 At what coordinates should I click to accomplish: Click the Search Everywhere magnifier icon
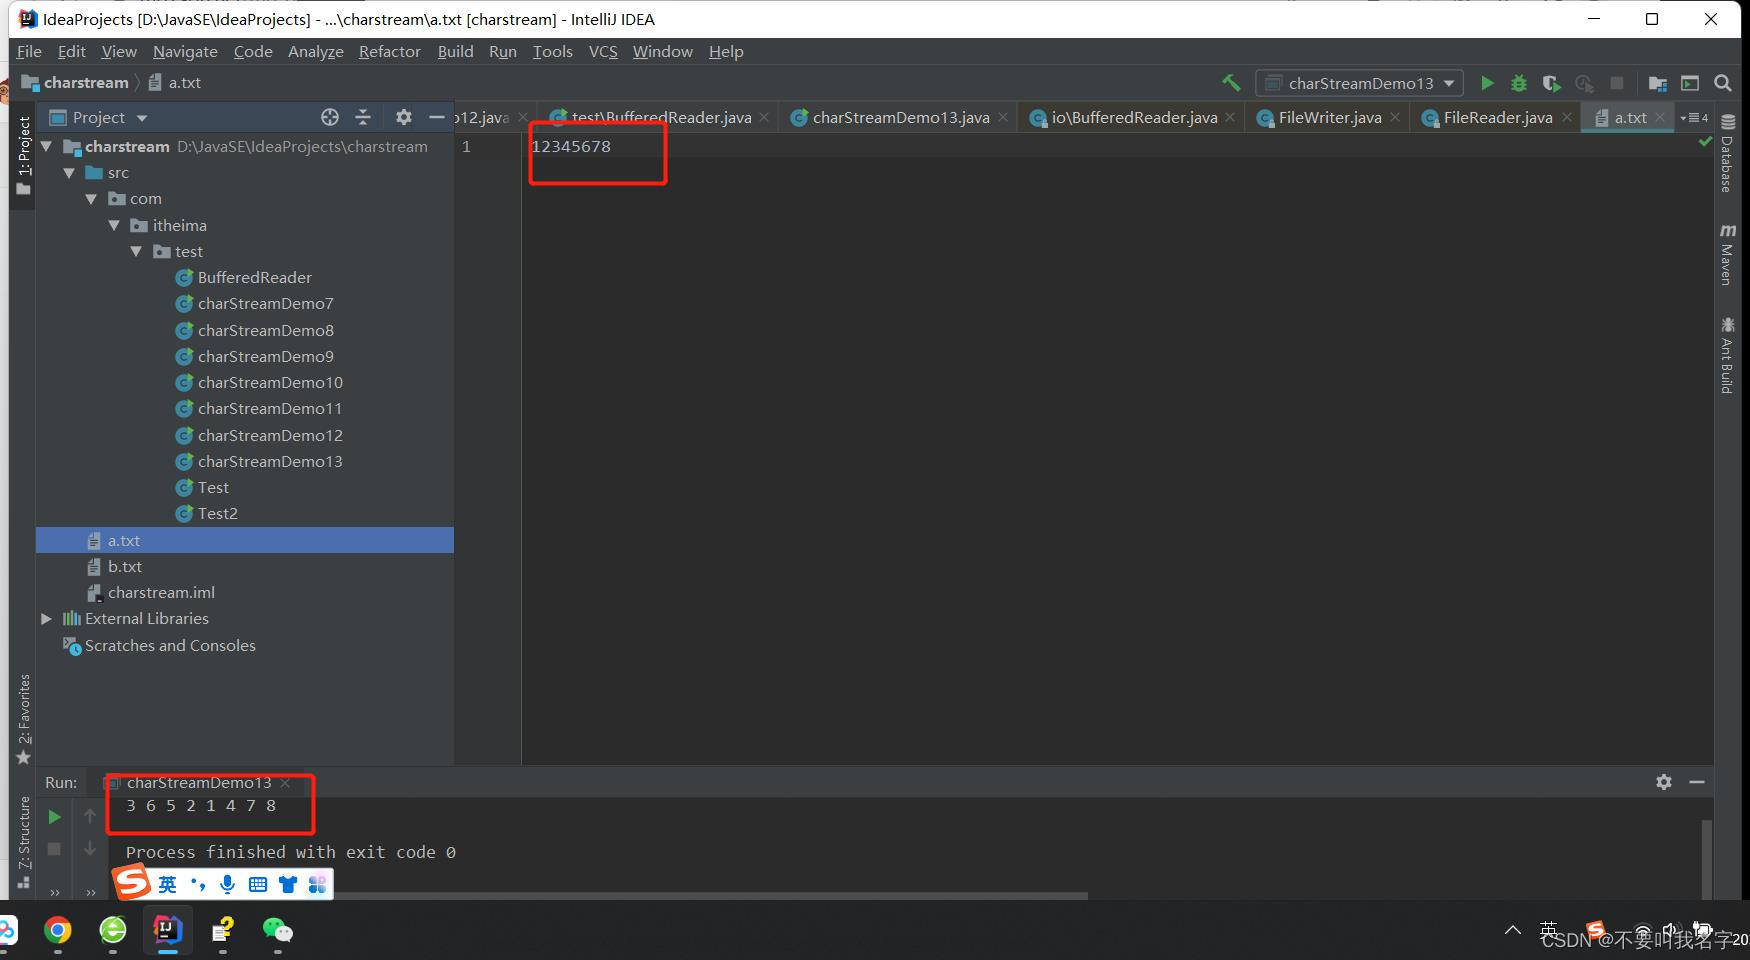pyautogui.click(x=1723, y=83)
